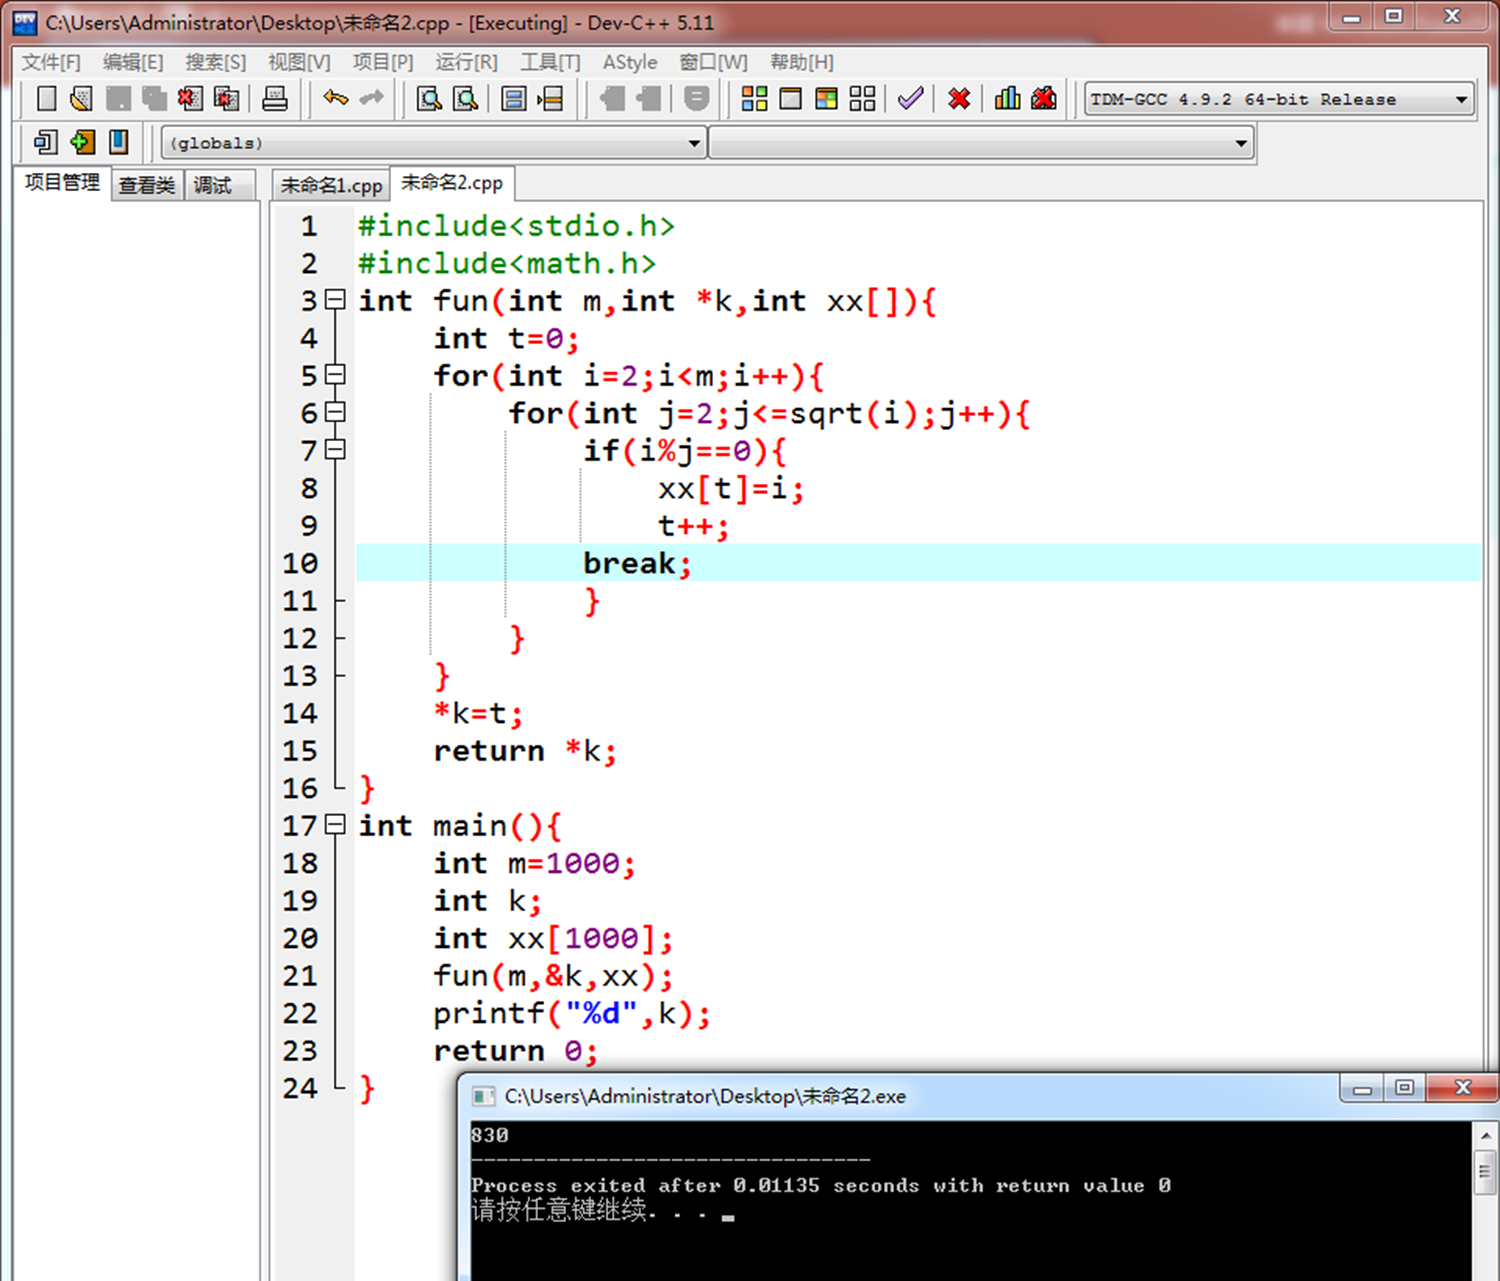The height and width of the screenshot is (1281, 1500).
Task: Click line number 14 in the gutter
Action: pos(300,713)
